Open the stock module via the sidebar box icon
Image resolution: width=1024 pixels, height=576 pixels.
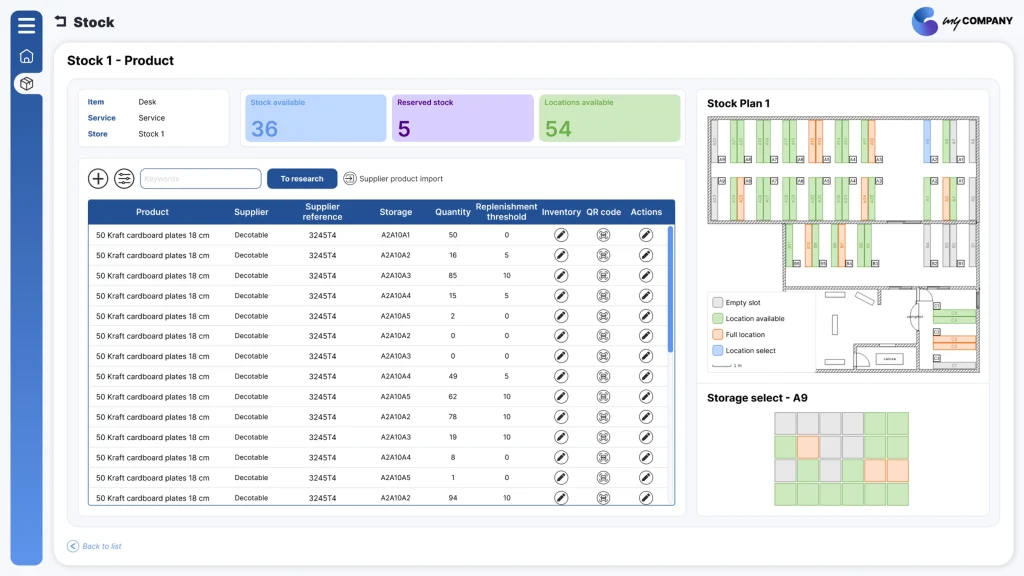click(x=26, y=84)
